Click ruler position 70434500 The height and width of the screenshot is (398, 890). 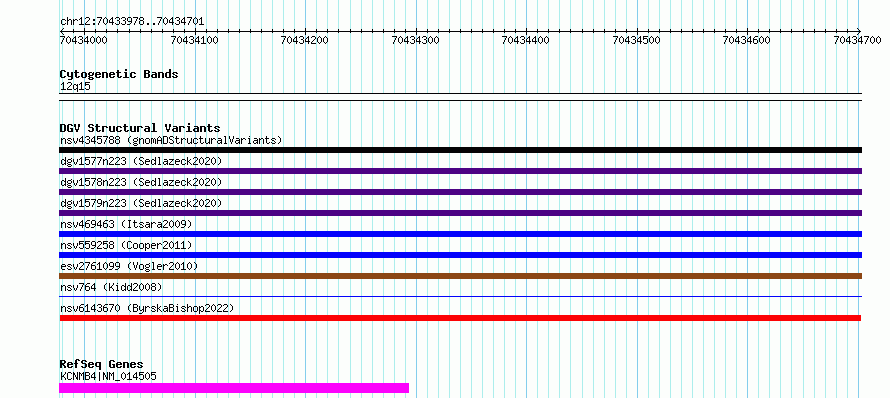pyautogui.click(x=637, y=40)
